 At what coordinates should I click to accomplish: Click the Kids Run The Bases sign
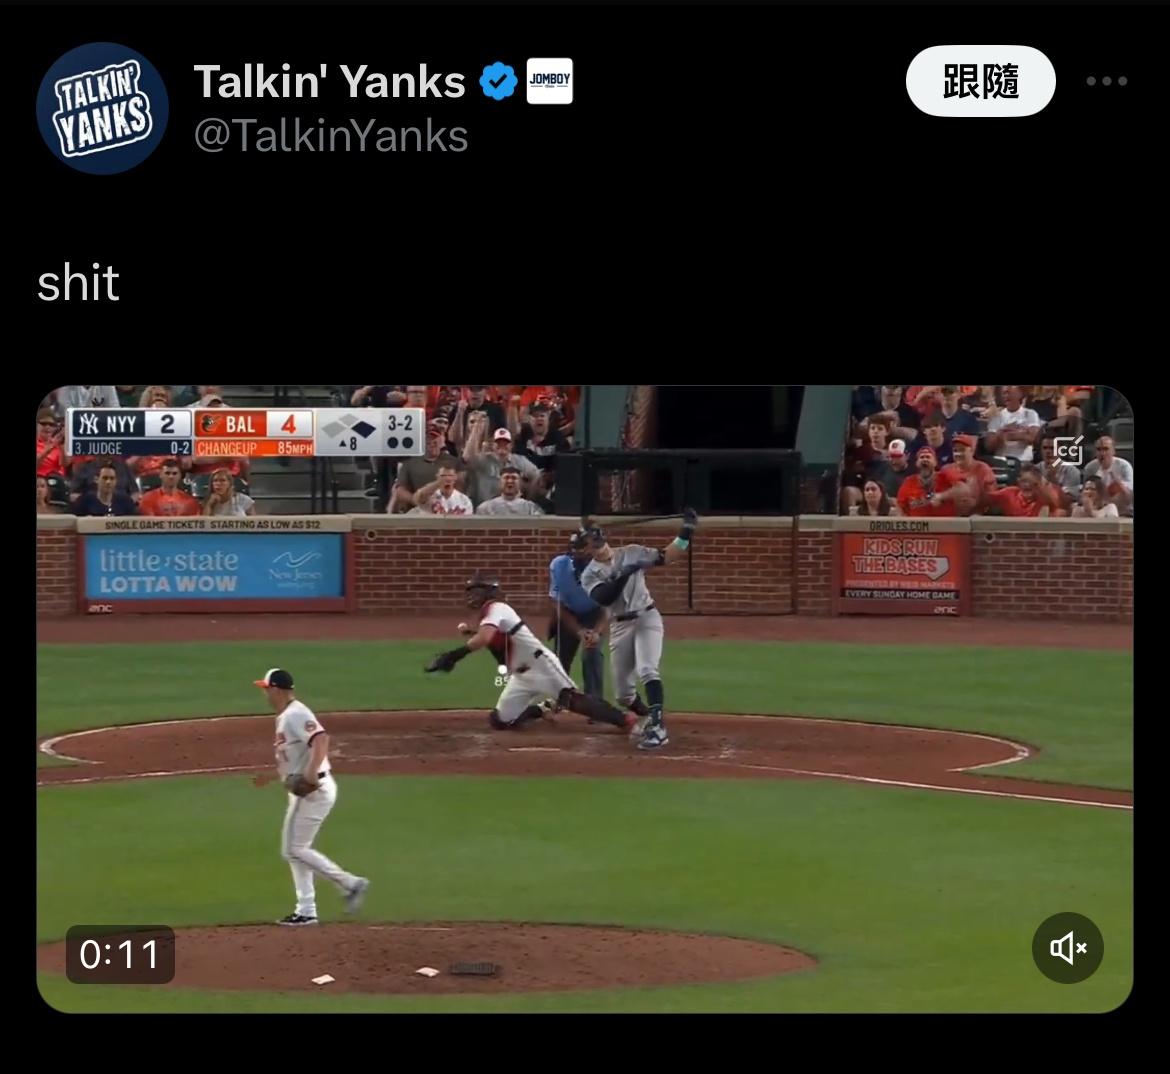click(901, 568)
